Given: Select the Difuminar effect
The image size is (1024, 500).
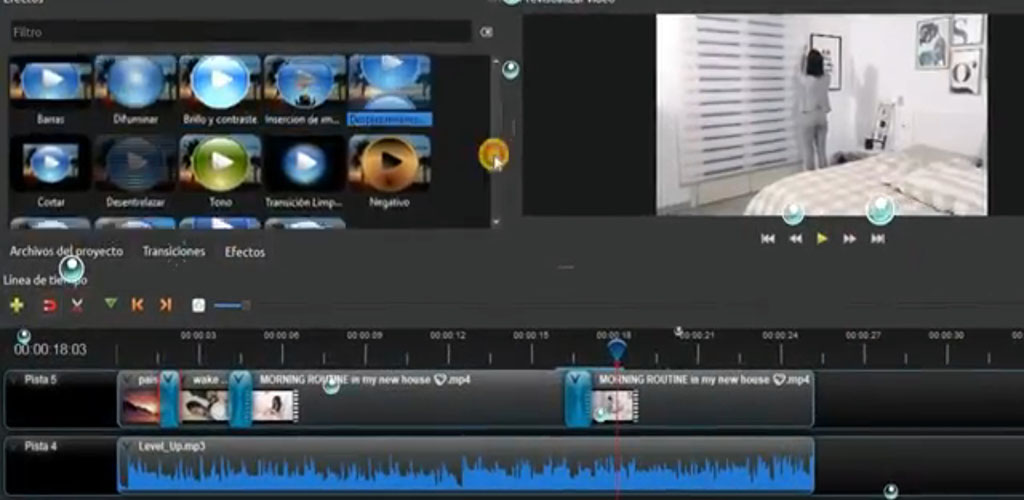Looking at the screenshot, I should pyautogui.click(x=136, y=90).
